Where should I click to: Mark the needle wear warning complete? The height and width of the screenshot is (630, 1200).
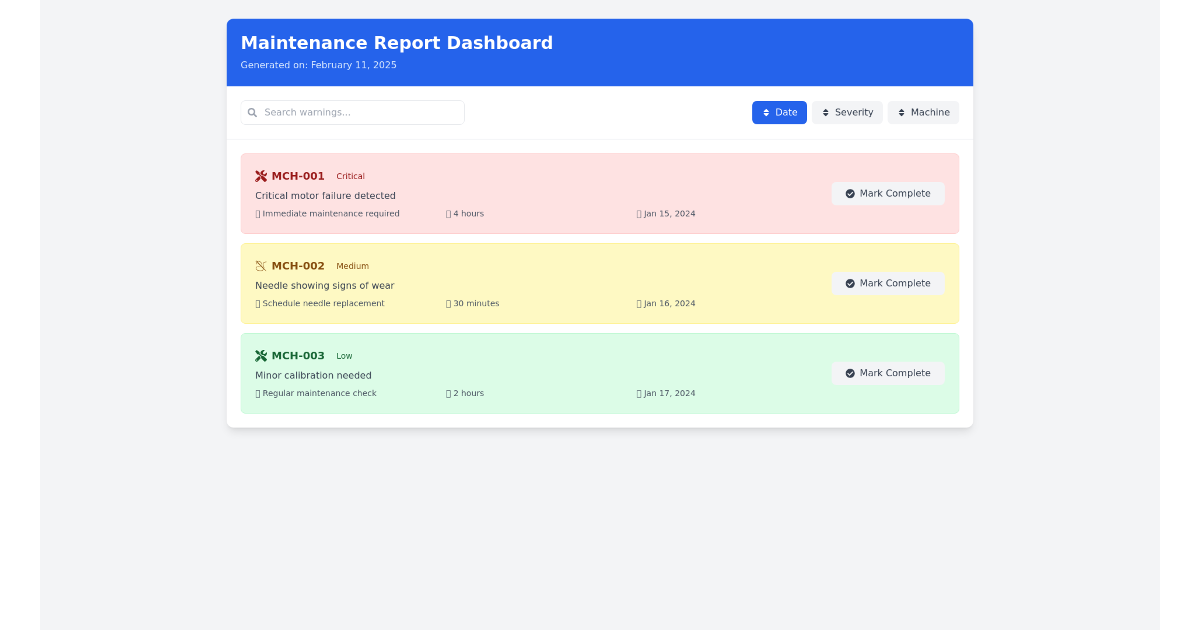click(x=888, y=283)
